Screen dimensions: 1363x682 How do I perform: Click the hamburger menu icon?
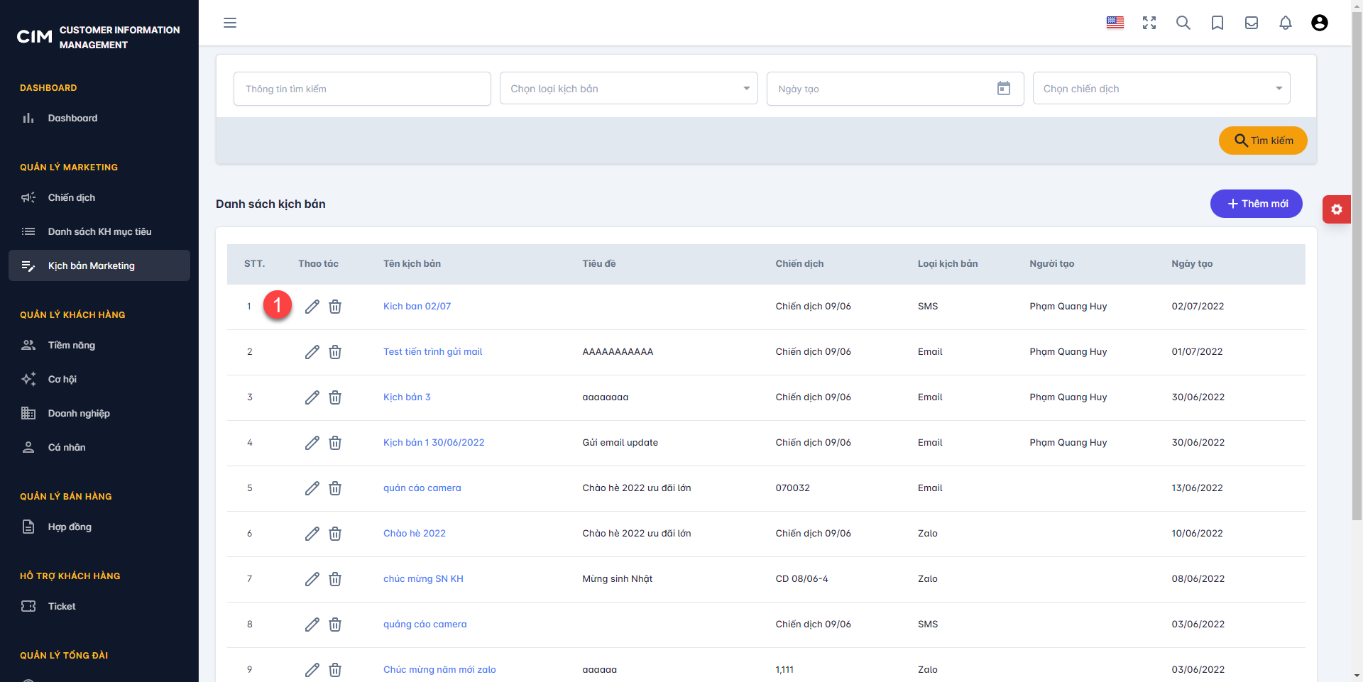tap(230, 22)
